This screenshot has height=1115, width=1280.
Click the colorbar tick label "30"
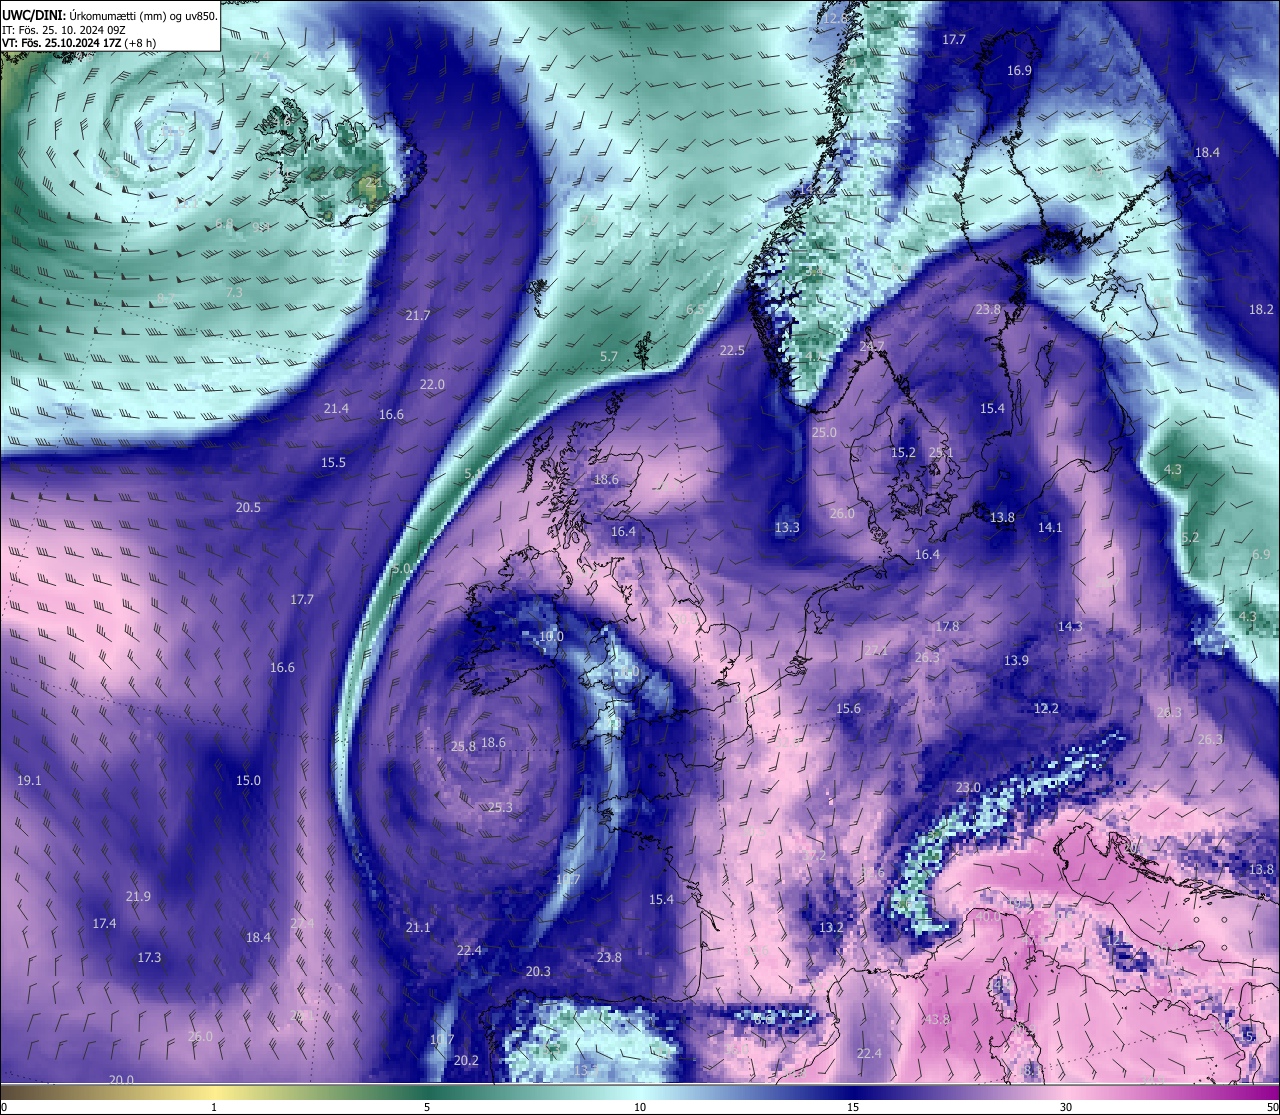tap(1066, 1107)
